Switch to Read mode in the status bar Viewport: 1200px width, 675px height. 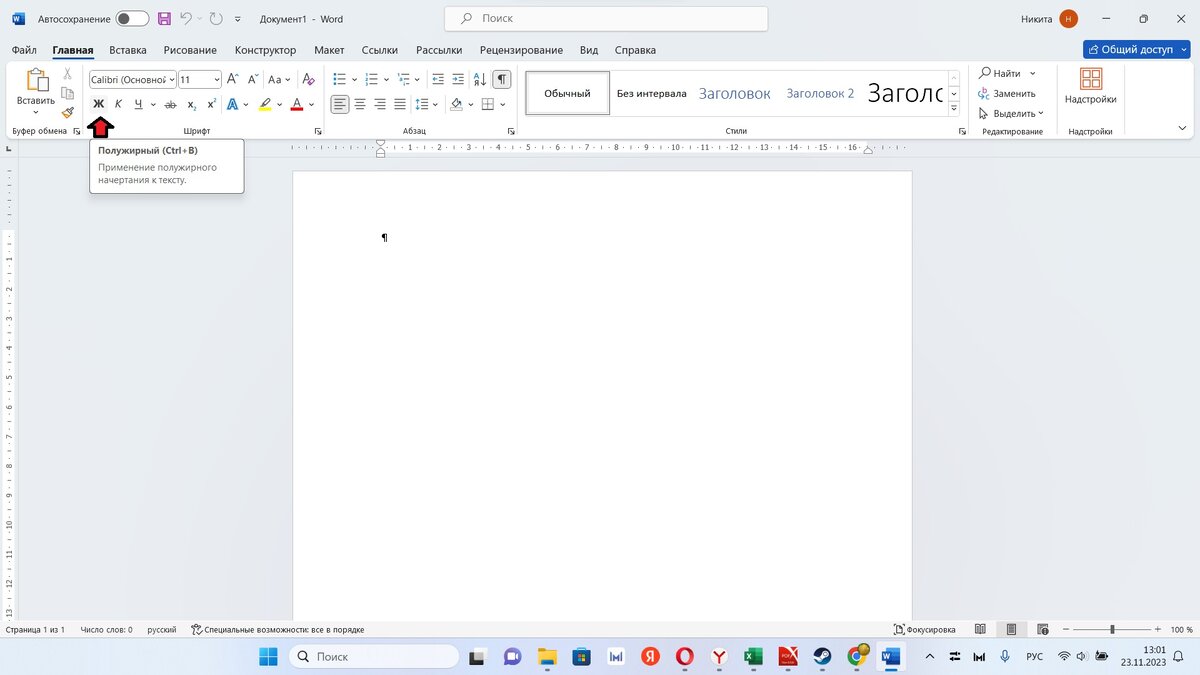click(980, 630)
